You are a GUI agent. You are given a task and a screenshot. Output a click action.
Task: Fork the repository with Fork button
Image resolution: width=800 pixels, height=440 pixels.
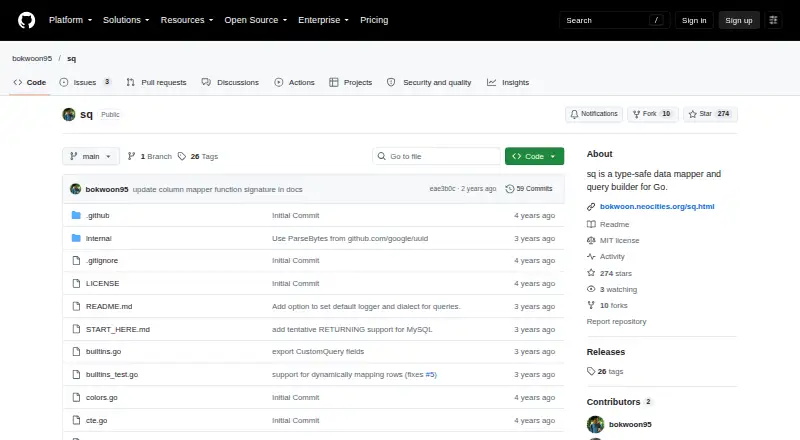click(653, 114)
